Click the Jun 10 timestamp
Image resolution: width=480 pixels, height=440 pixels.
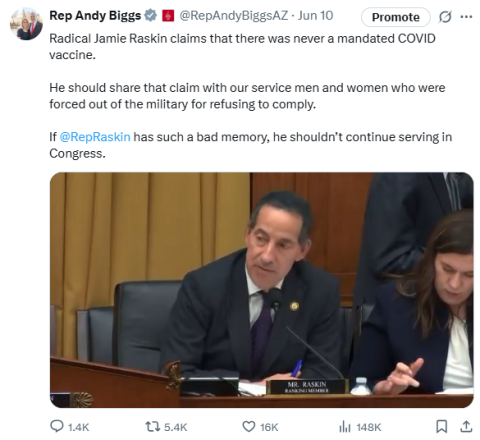315,15
